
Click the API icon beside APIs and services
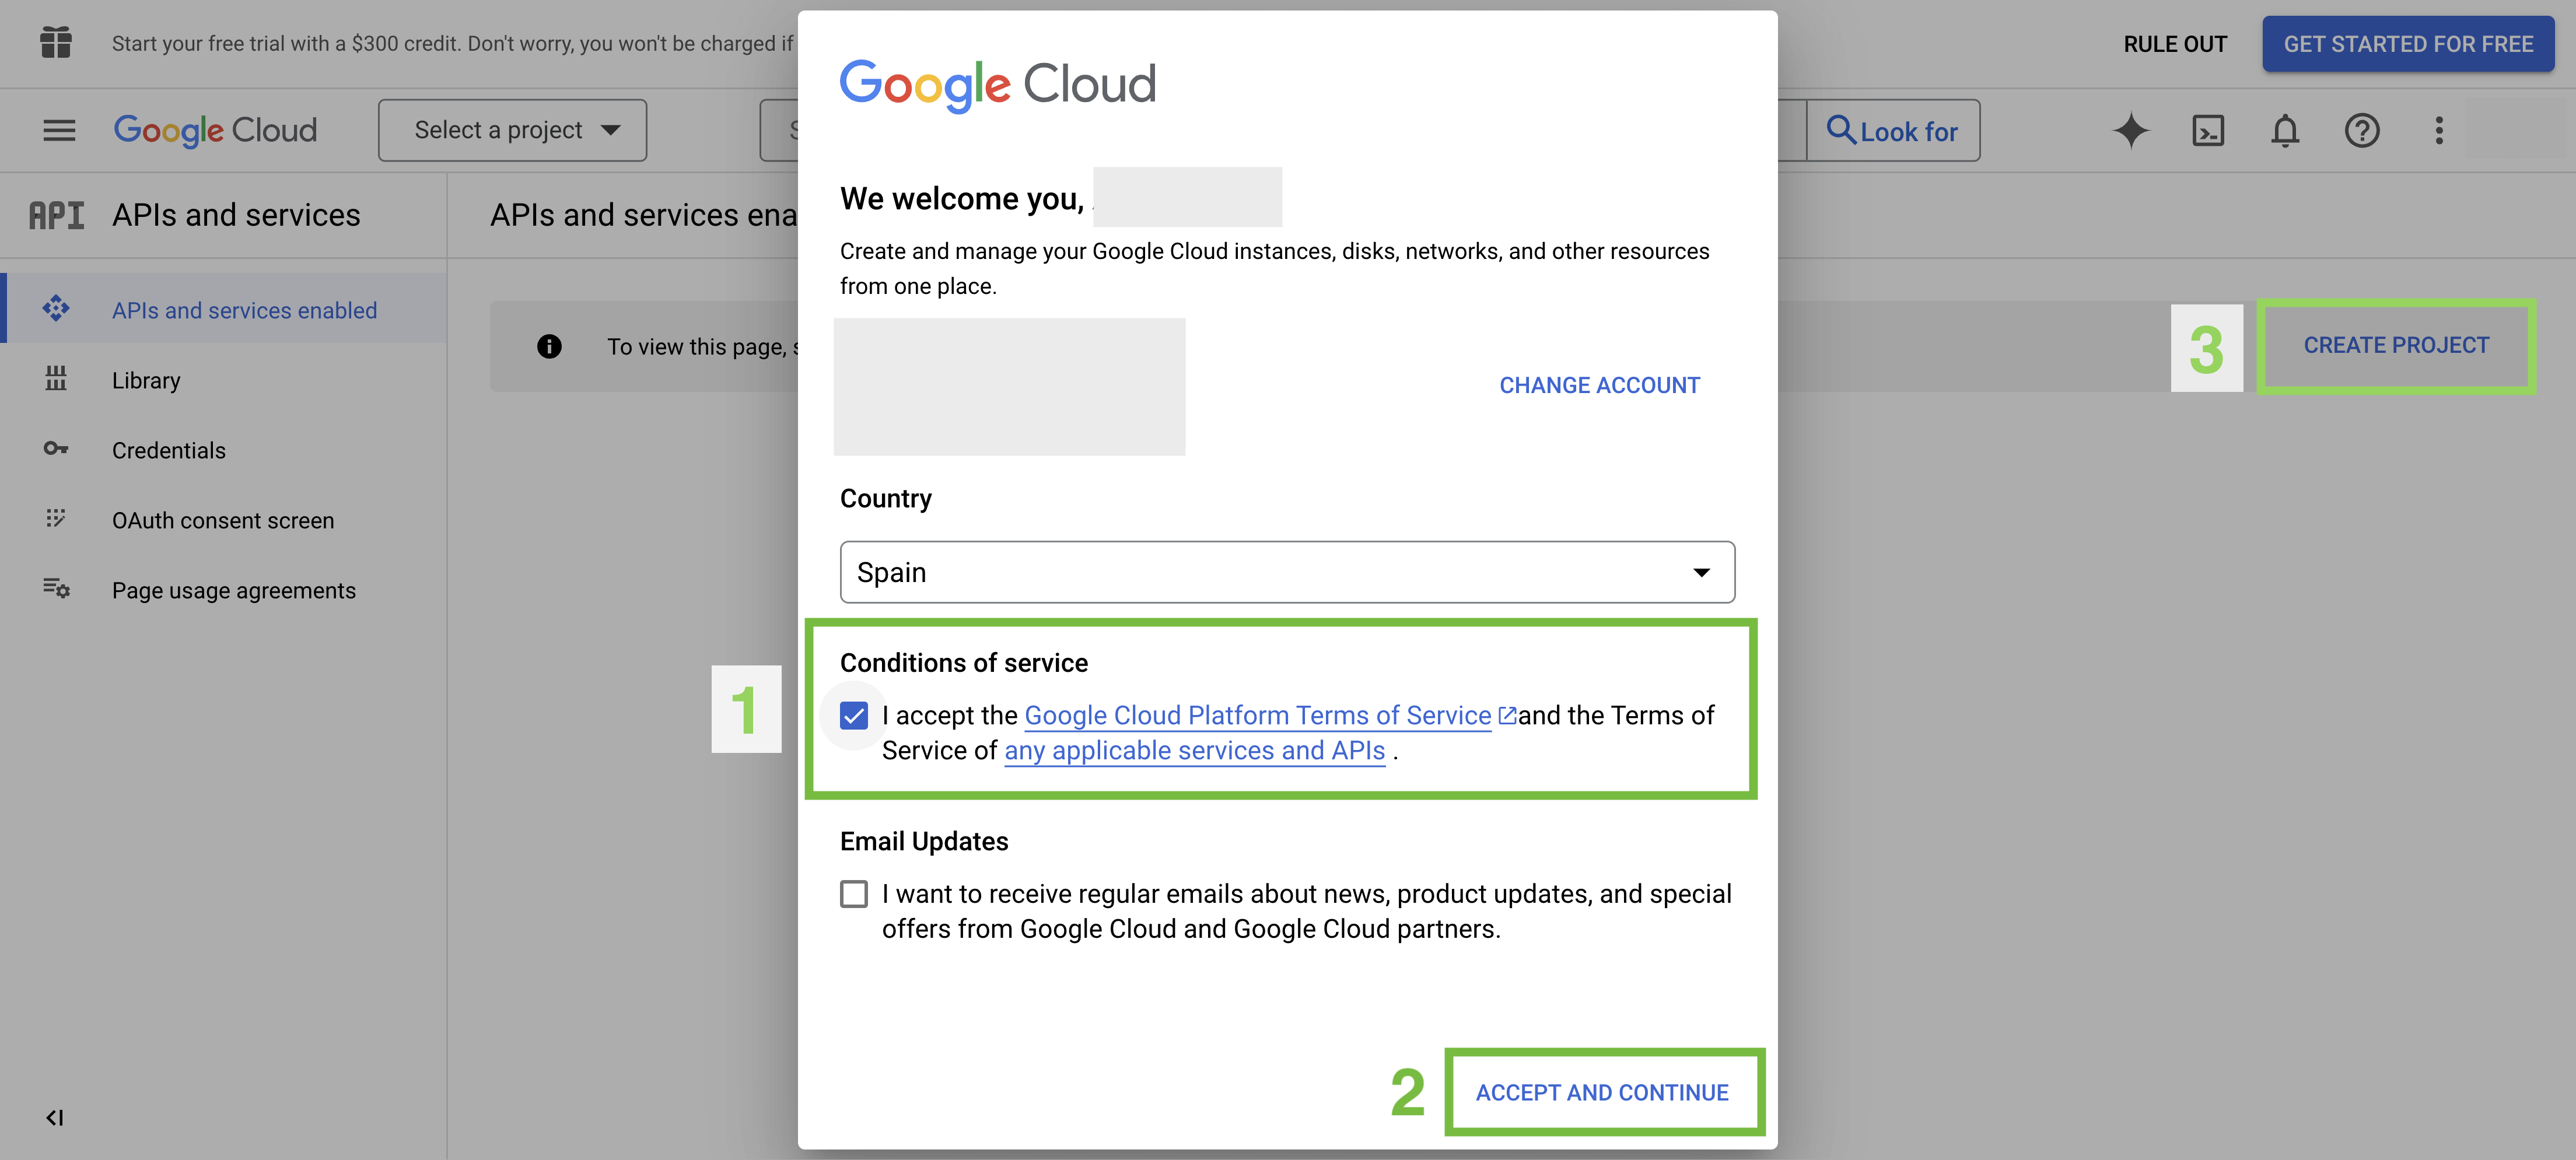pyautogui.click(x=56, y=215)
